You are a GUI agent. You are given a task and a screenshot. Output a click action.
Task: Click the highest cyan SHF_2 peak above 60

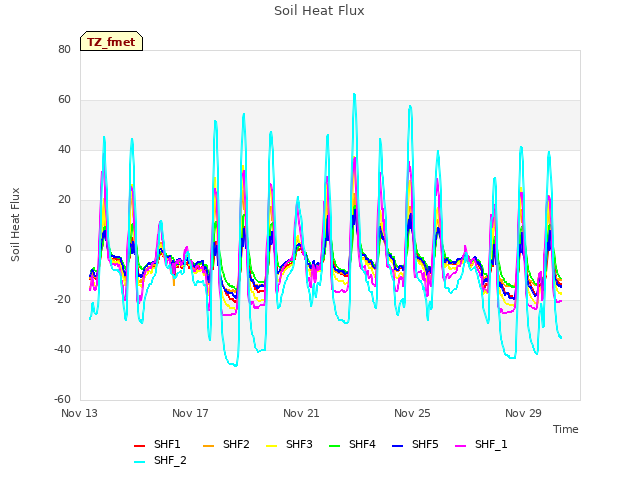[x=354, y=94]
